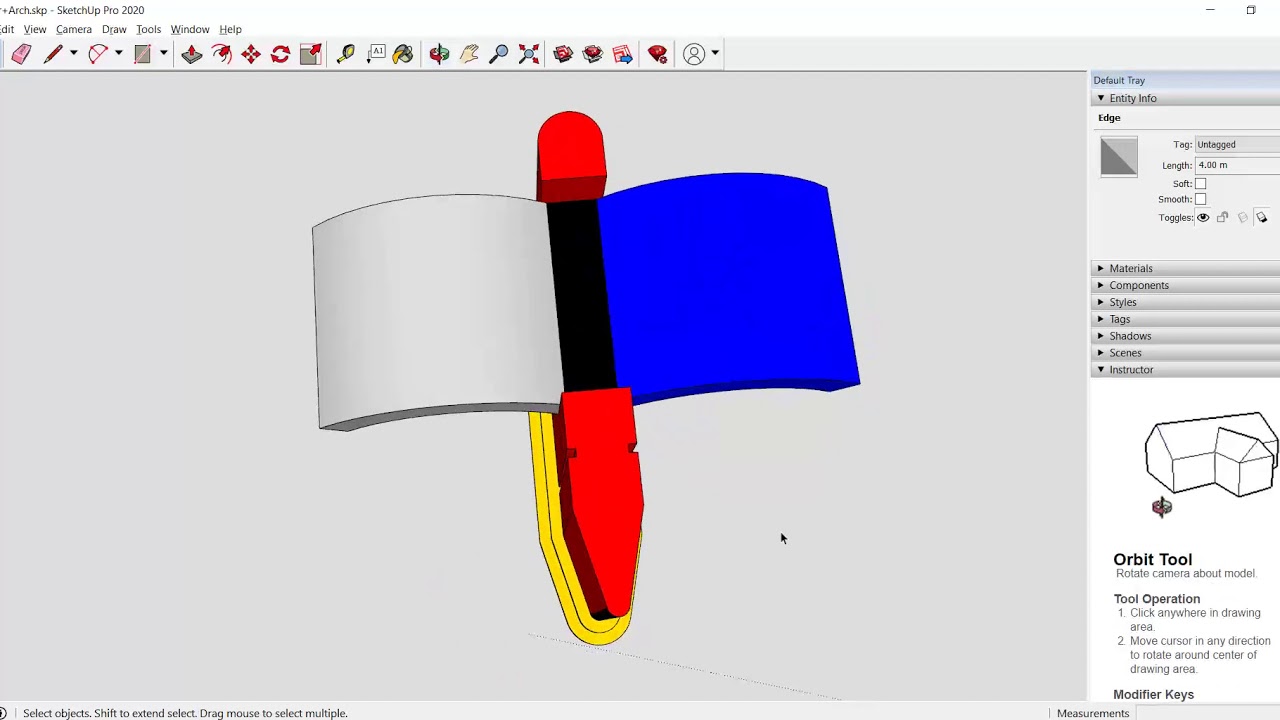Click the Modifier Keys heading
This screenshot has width=1280, height=720.
[x=1153, y=694]
